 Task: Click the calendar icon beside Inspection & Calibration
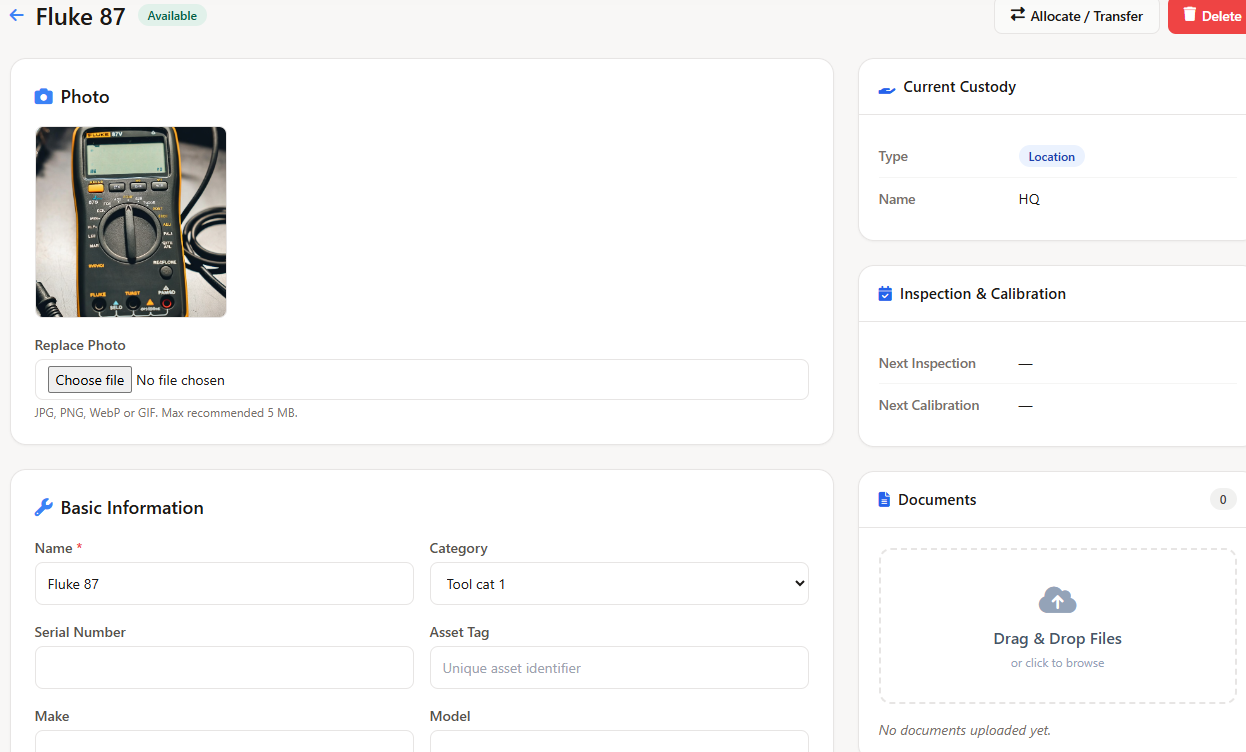[885, 294]
